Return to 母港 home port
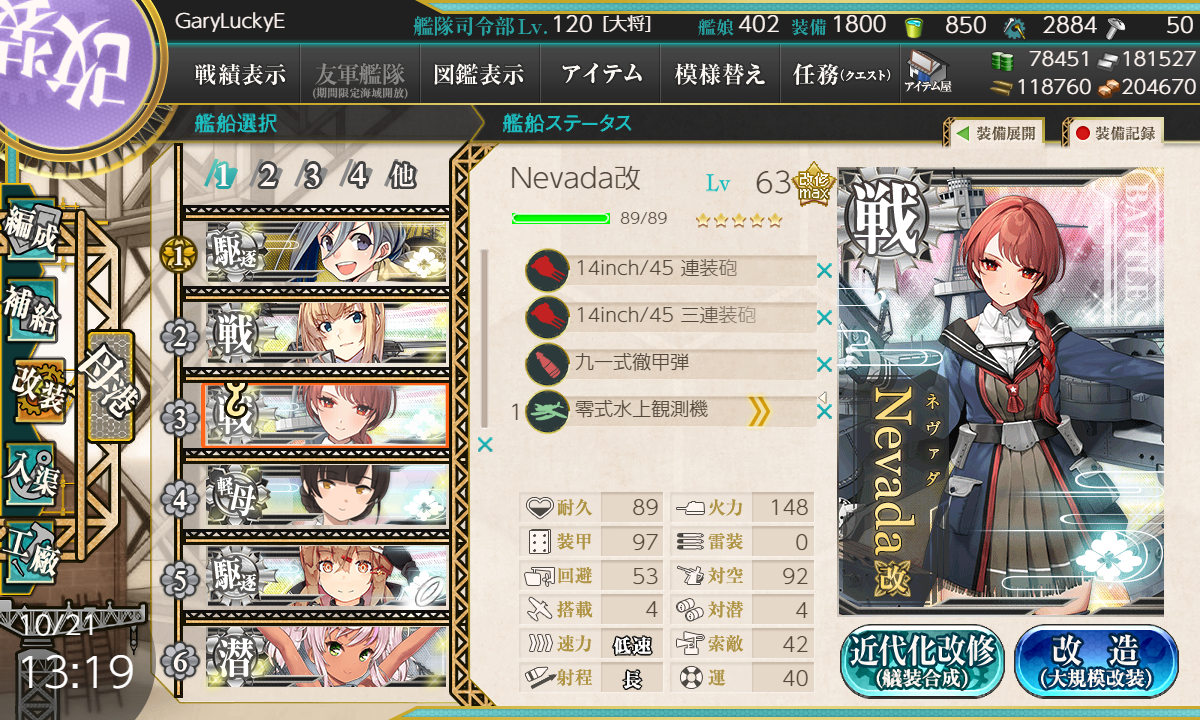 click(108, 385)
